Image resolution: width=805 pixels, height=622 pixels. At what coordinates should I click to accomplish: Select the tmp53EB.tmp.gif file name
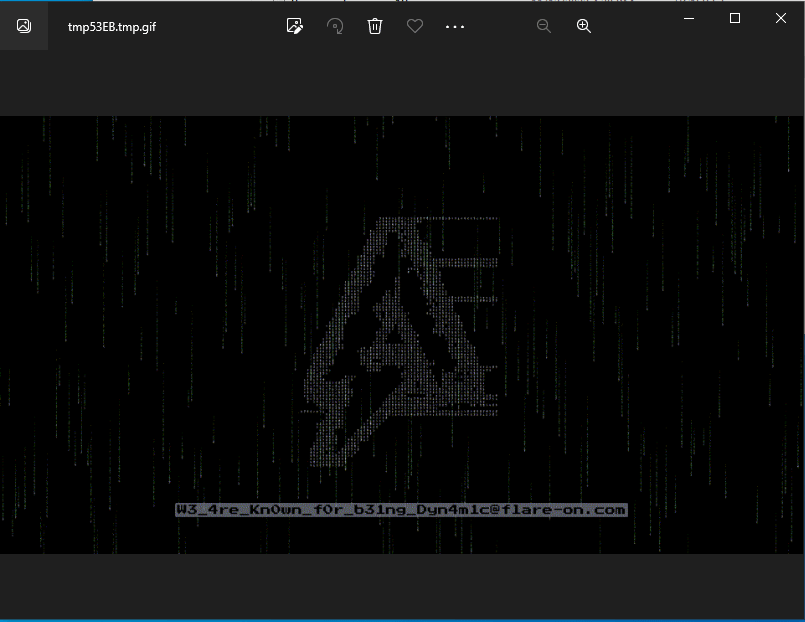(x=112, y=27)
